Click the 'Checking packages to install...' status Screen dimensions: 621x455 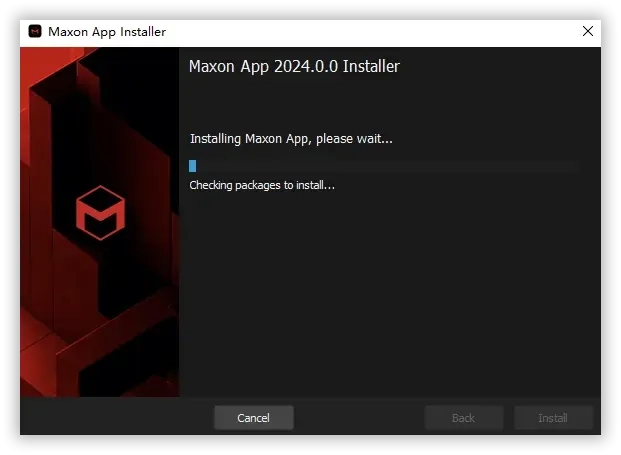coord(262,185)
